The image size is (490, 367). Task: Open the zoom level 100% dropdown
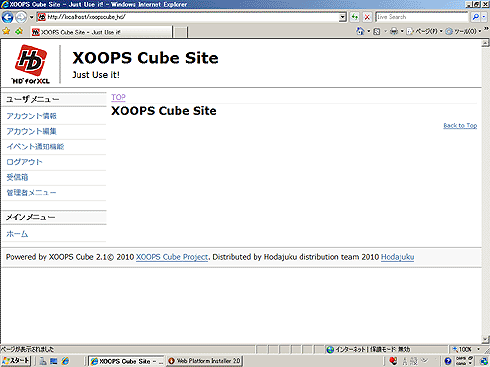click(467, 349)
